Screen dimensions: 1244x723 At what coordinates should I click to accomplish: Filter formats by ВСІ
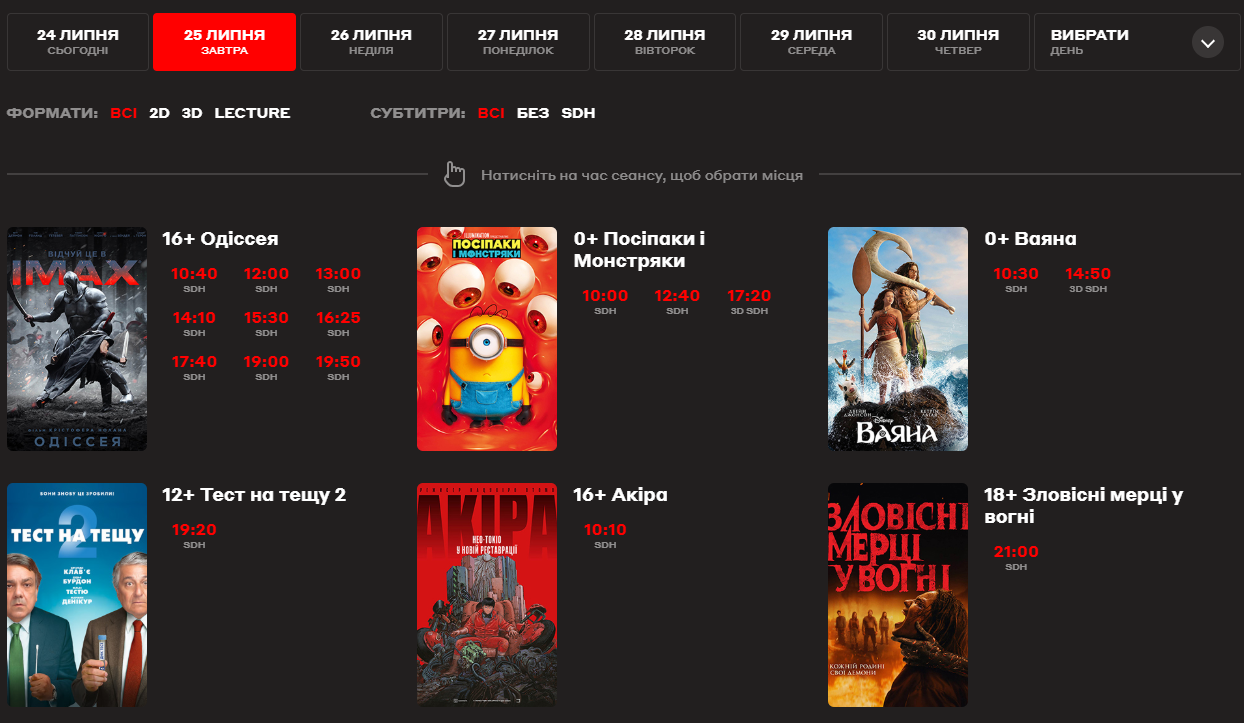coord(124,113)
